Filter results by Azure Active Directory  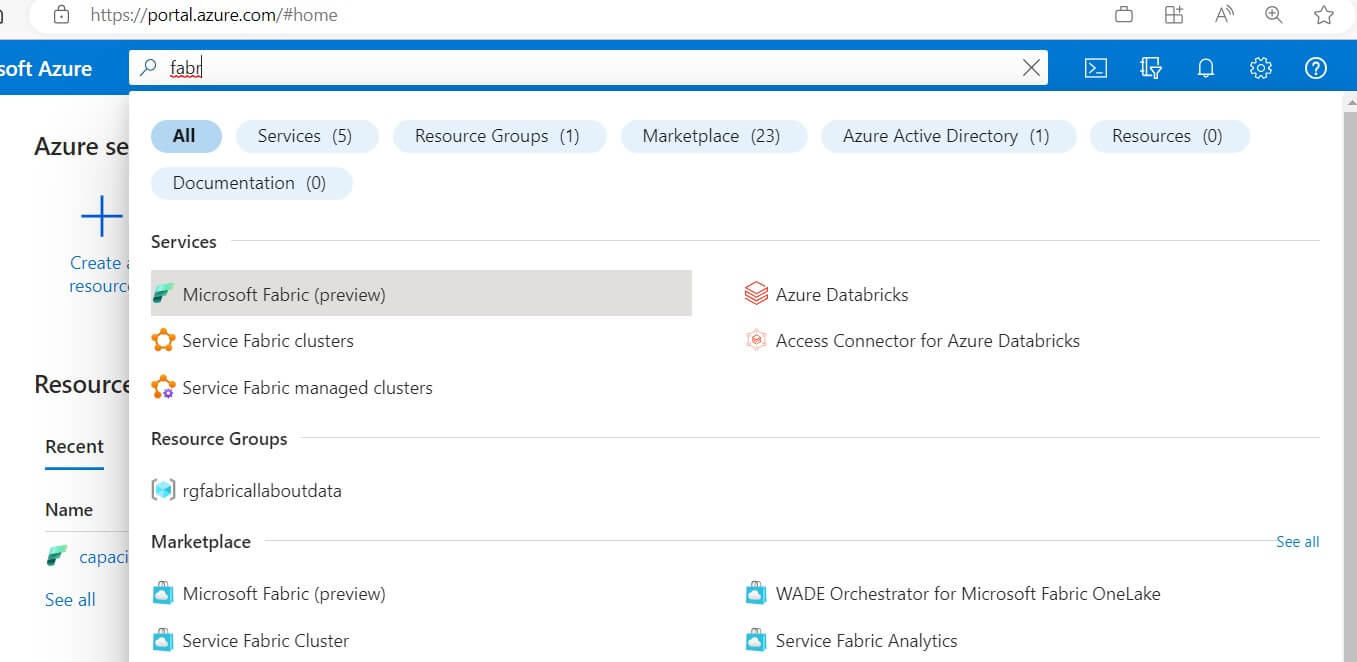pos(946,136)
